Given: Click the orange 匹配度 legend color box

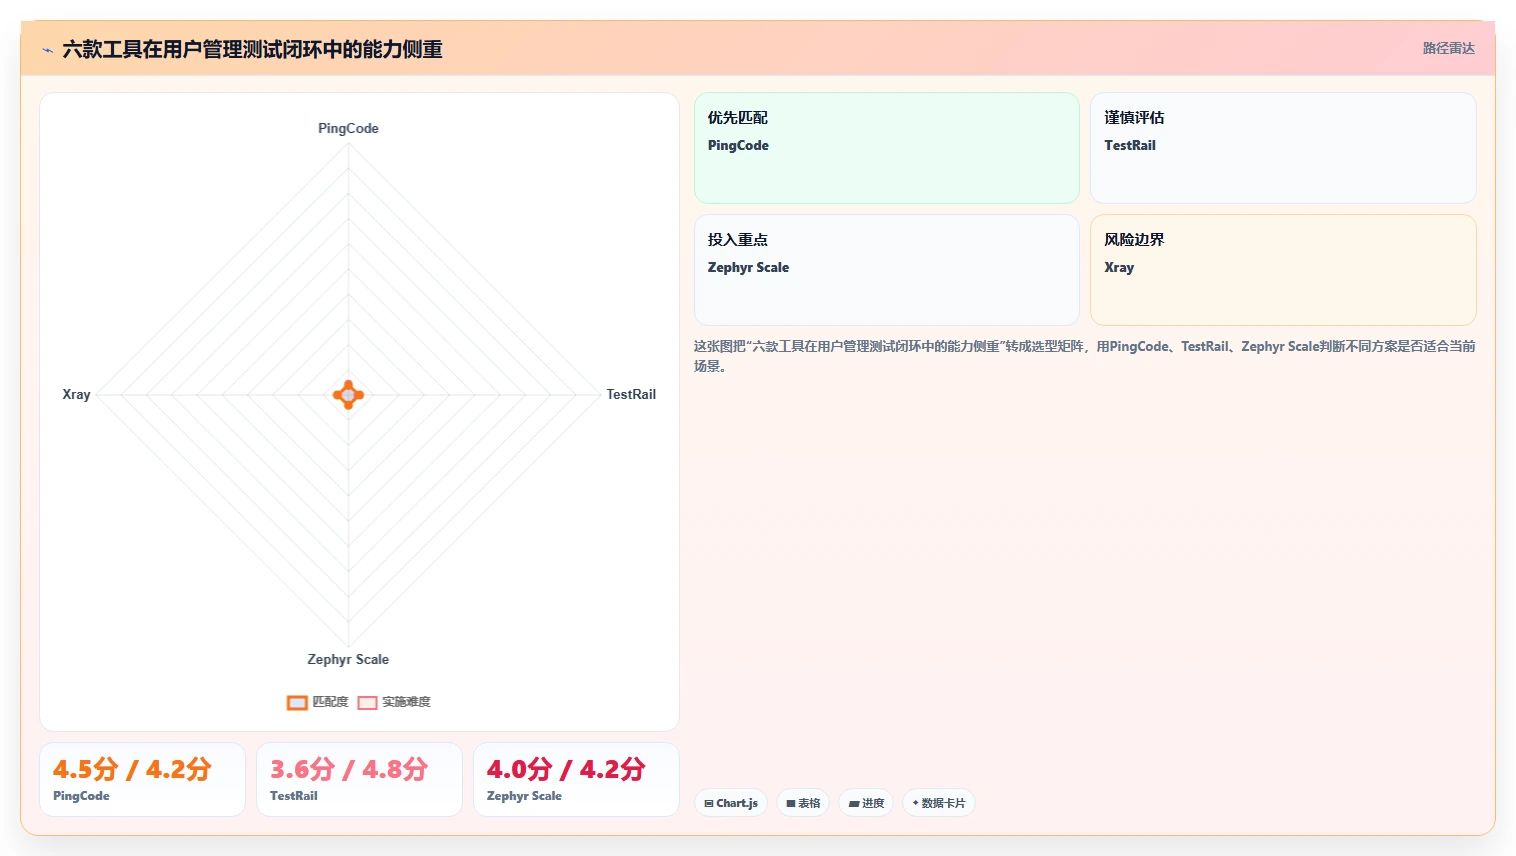Looking at the screenshot, I should (297, 703).
